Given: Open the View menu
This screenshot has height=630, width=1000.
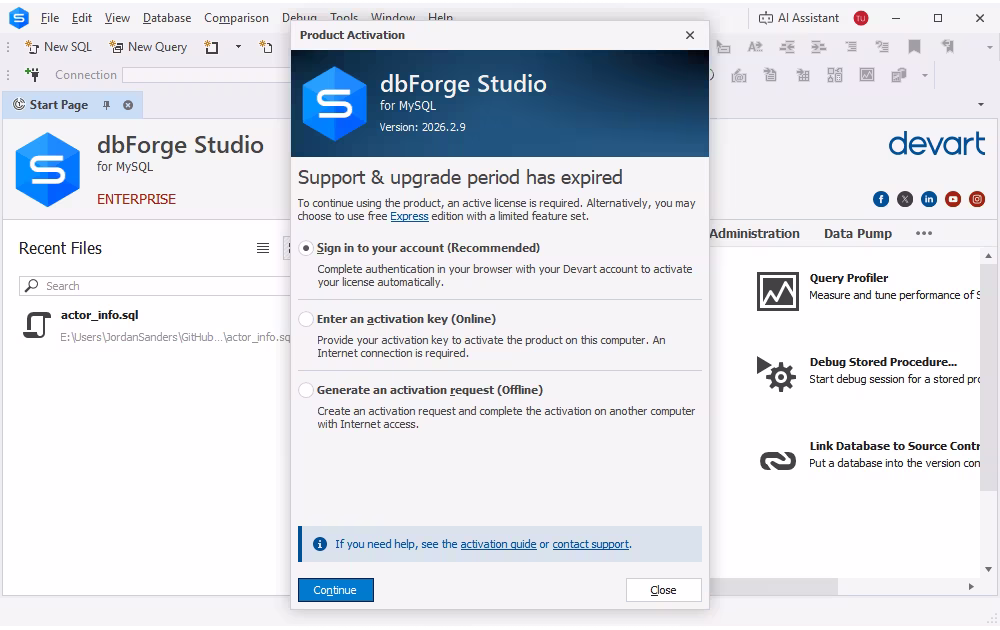Looking at the screenshot, I should tap(117, 18).
